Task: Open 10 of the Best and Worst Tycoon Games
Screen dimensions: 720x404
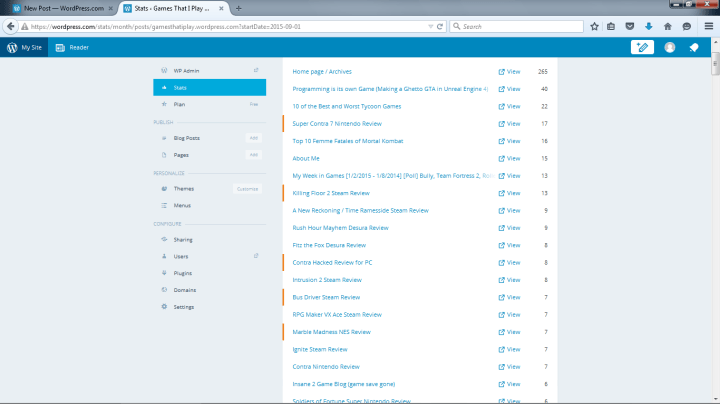Action: click(347, 106)
